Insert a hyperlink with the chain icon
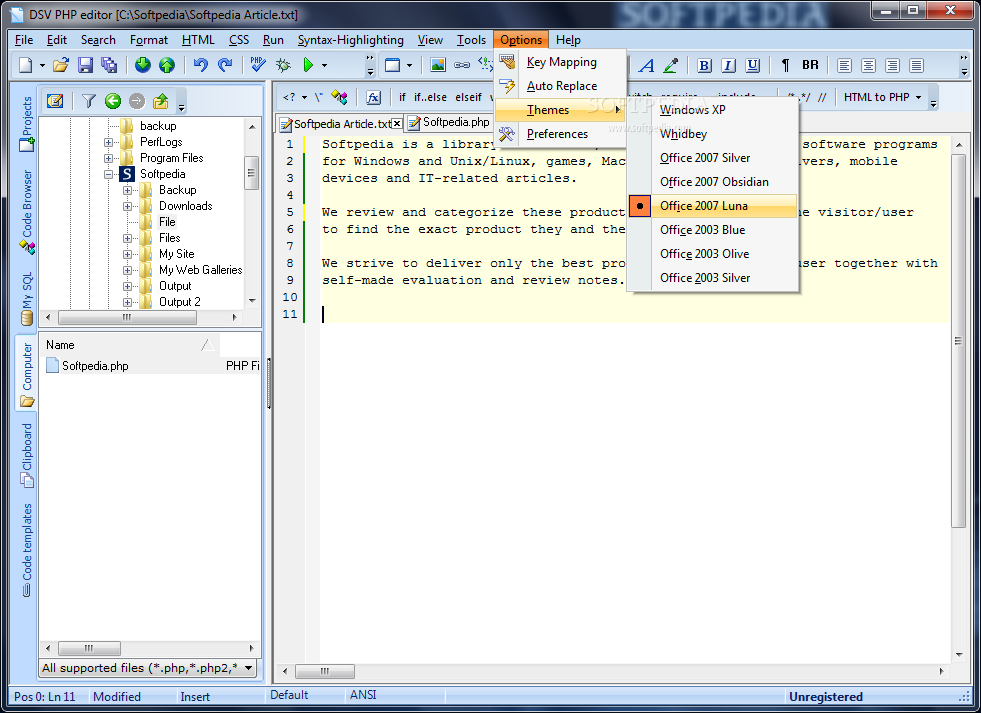Image resolution: width=981 pixels, height=713 pixels. pyautogui.click(x=462, y=65)
